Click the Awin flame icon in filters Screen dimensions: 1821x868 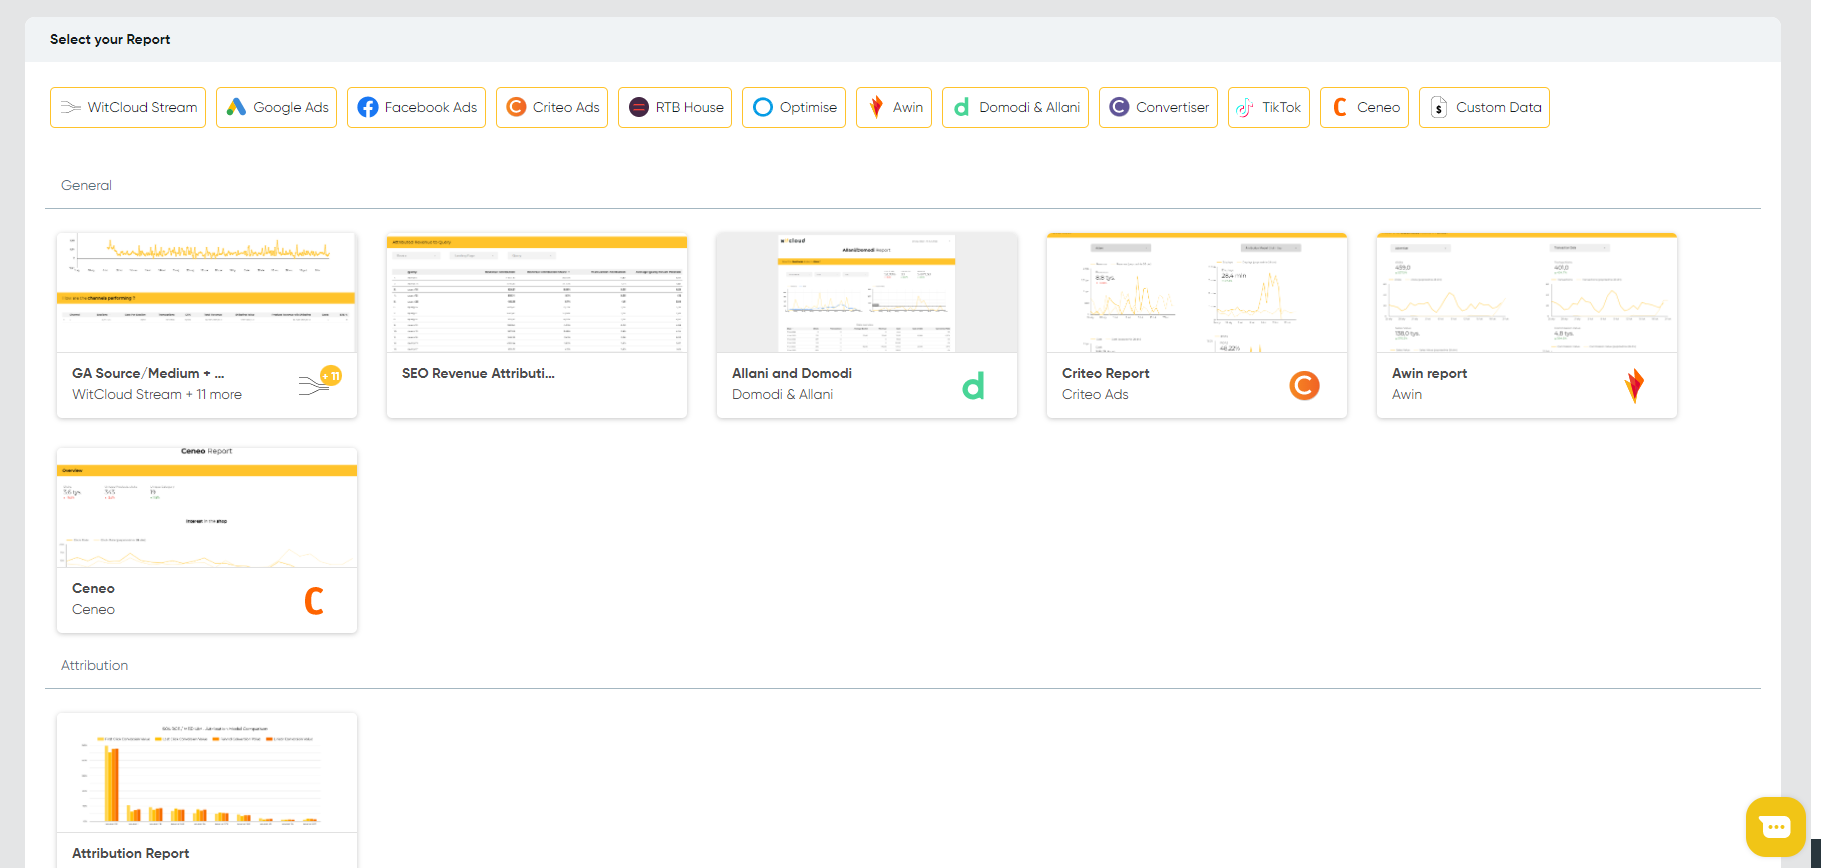click(876, 107)
